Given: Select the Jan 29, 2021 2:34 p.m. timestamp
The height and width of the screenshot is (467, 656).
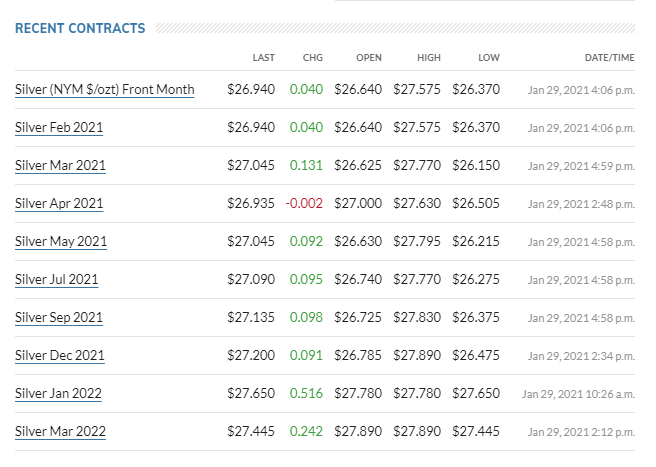Looking at the screenshot, I should coord(581,356).
